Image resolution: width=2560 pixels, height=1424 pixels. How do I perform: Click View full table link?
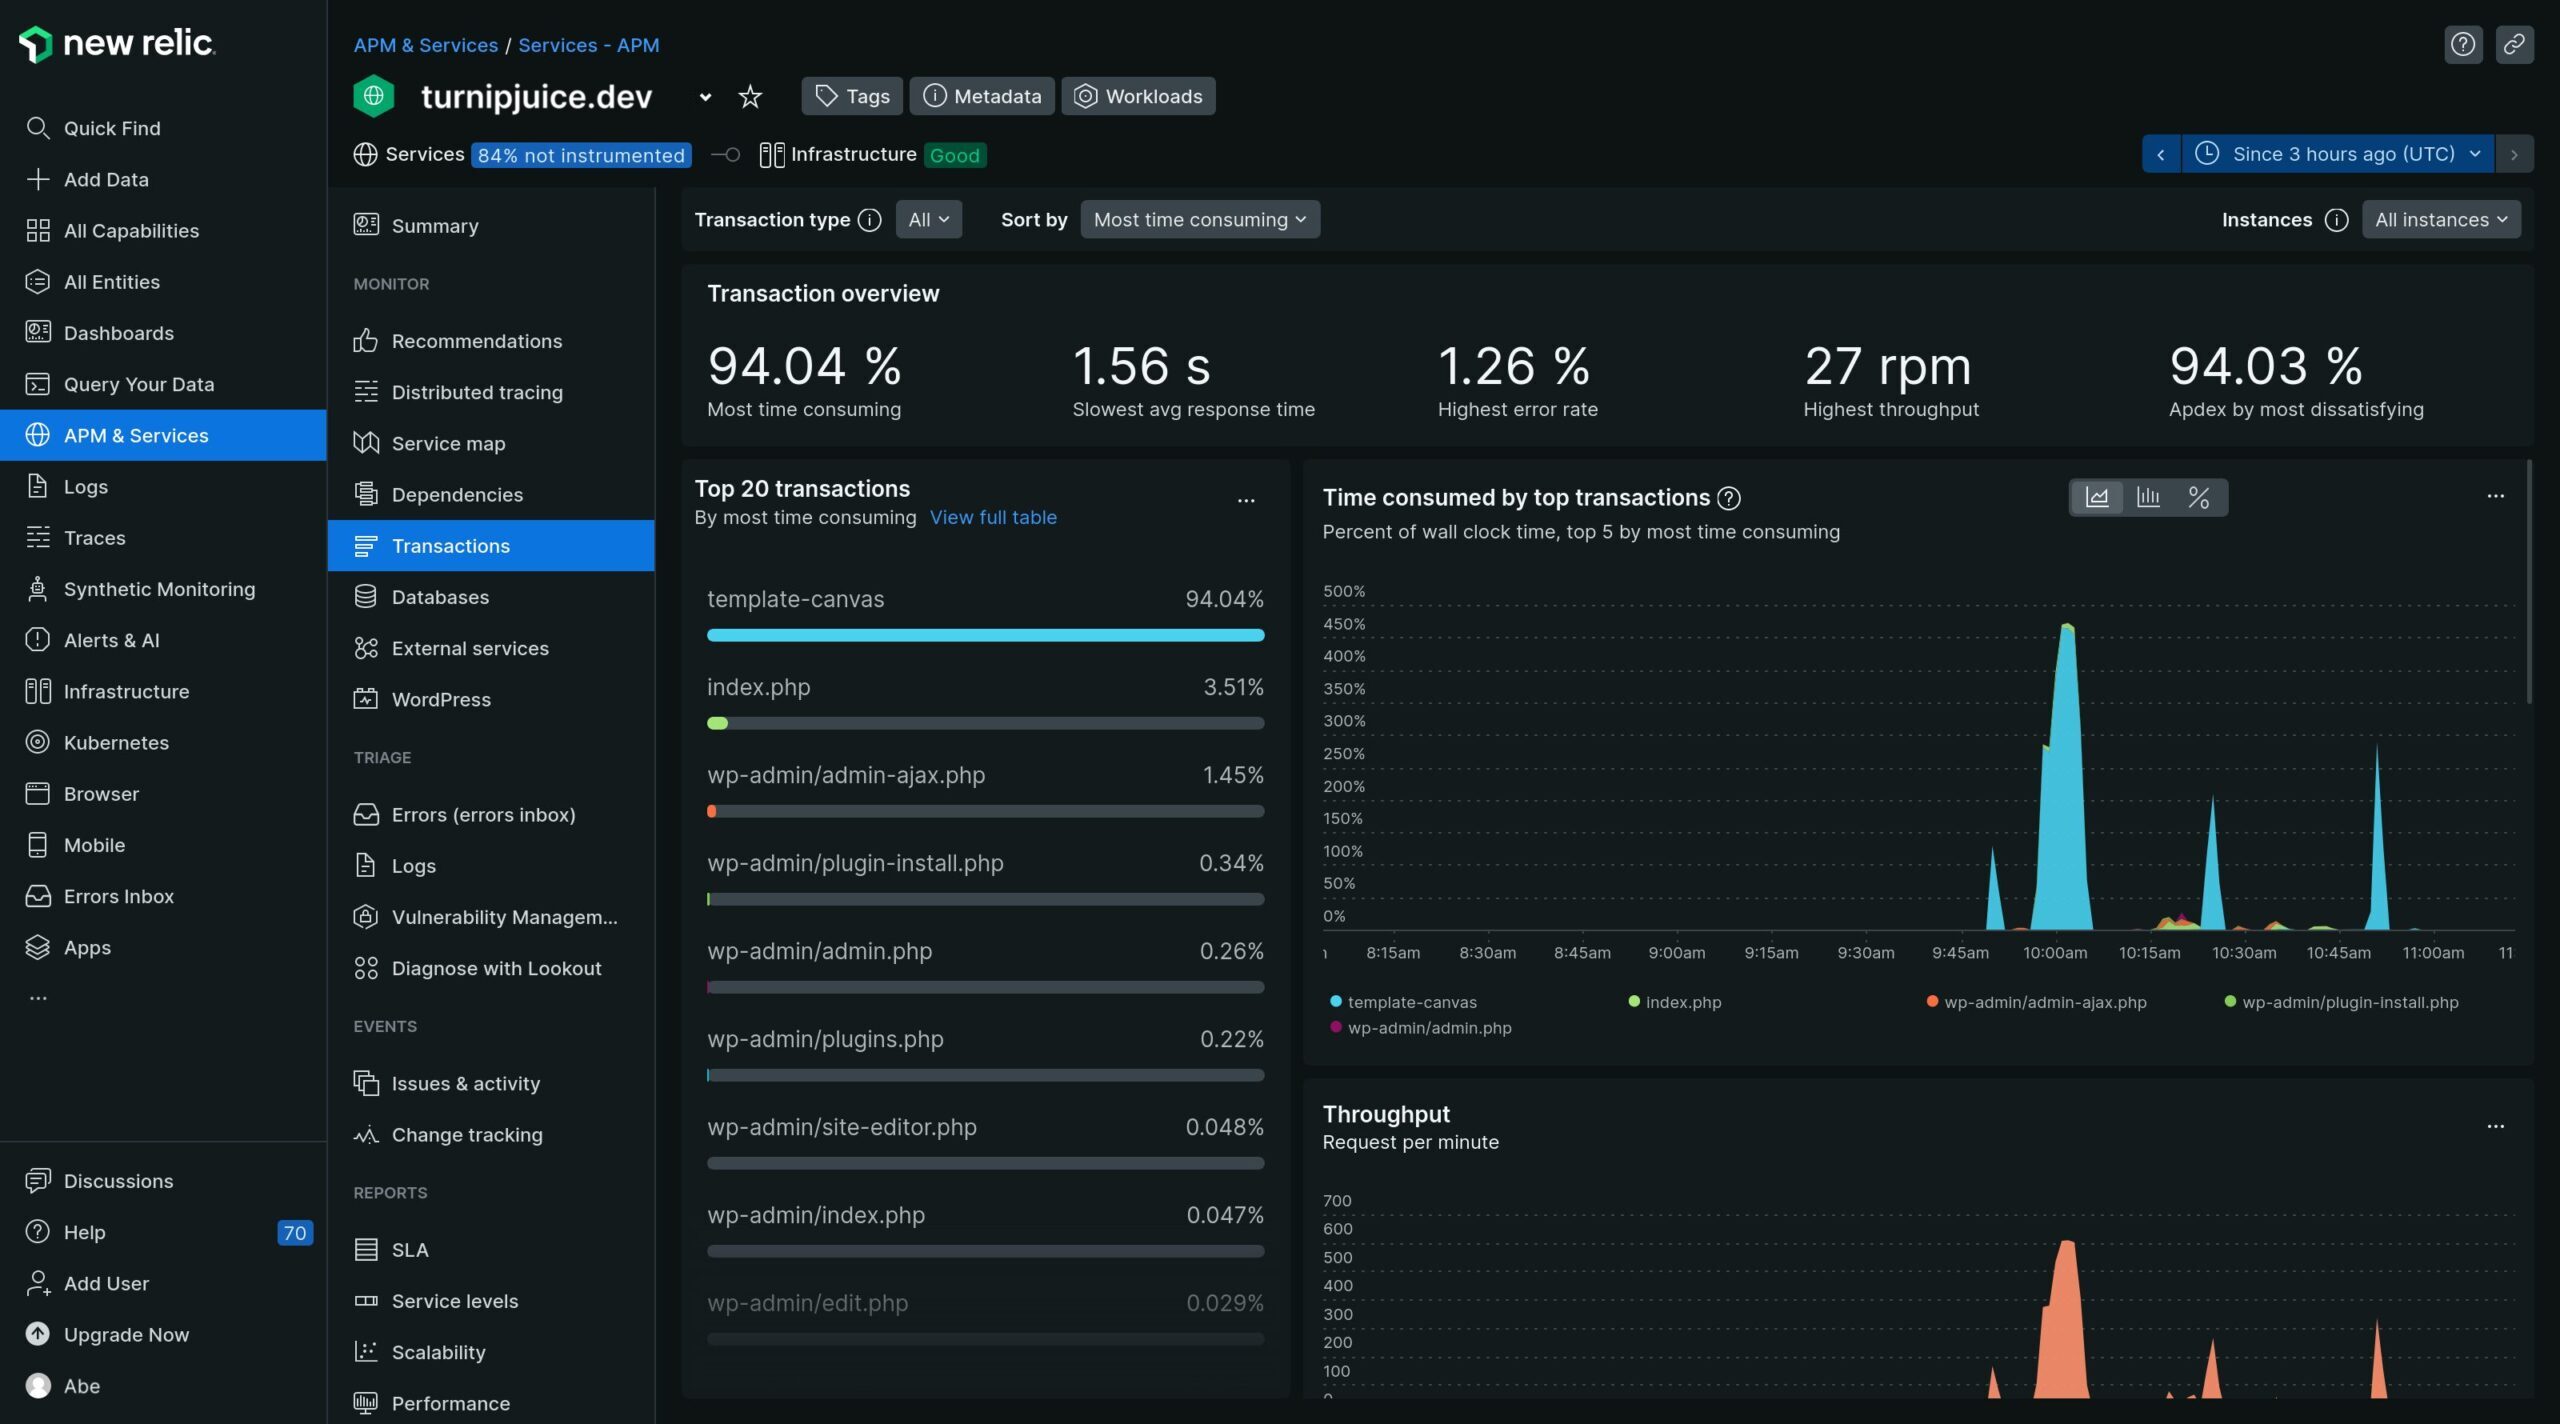(993, 518)
